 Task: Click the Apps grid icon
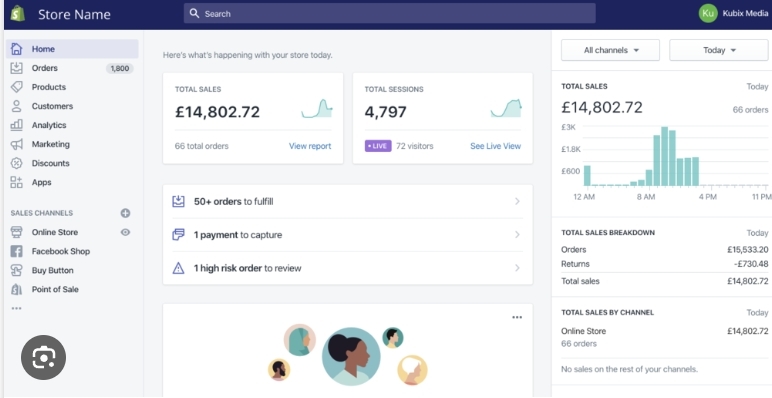(16, 182)
